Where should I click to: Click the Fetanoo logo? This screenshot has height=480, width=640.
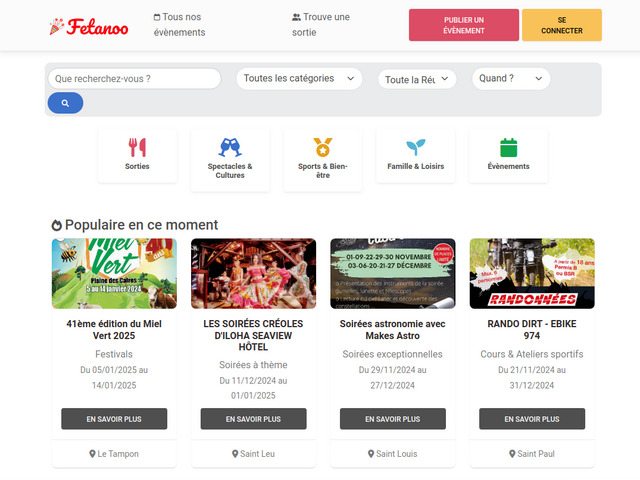point(89,27)
